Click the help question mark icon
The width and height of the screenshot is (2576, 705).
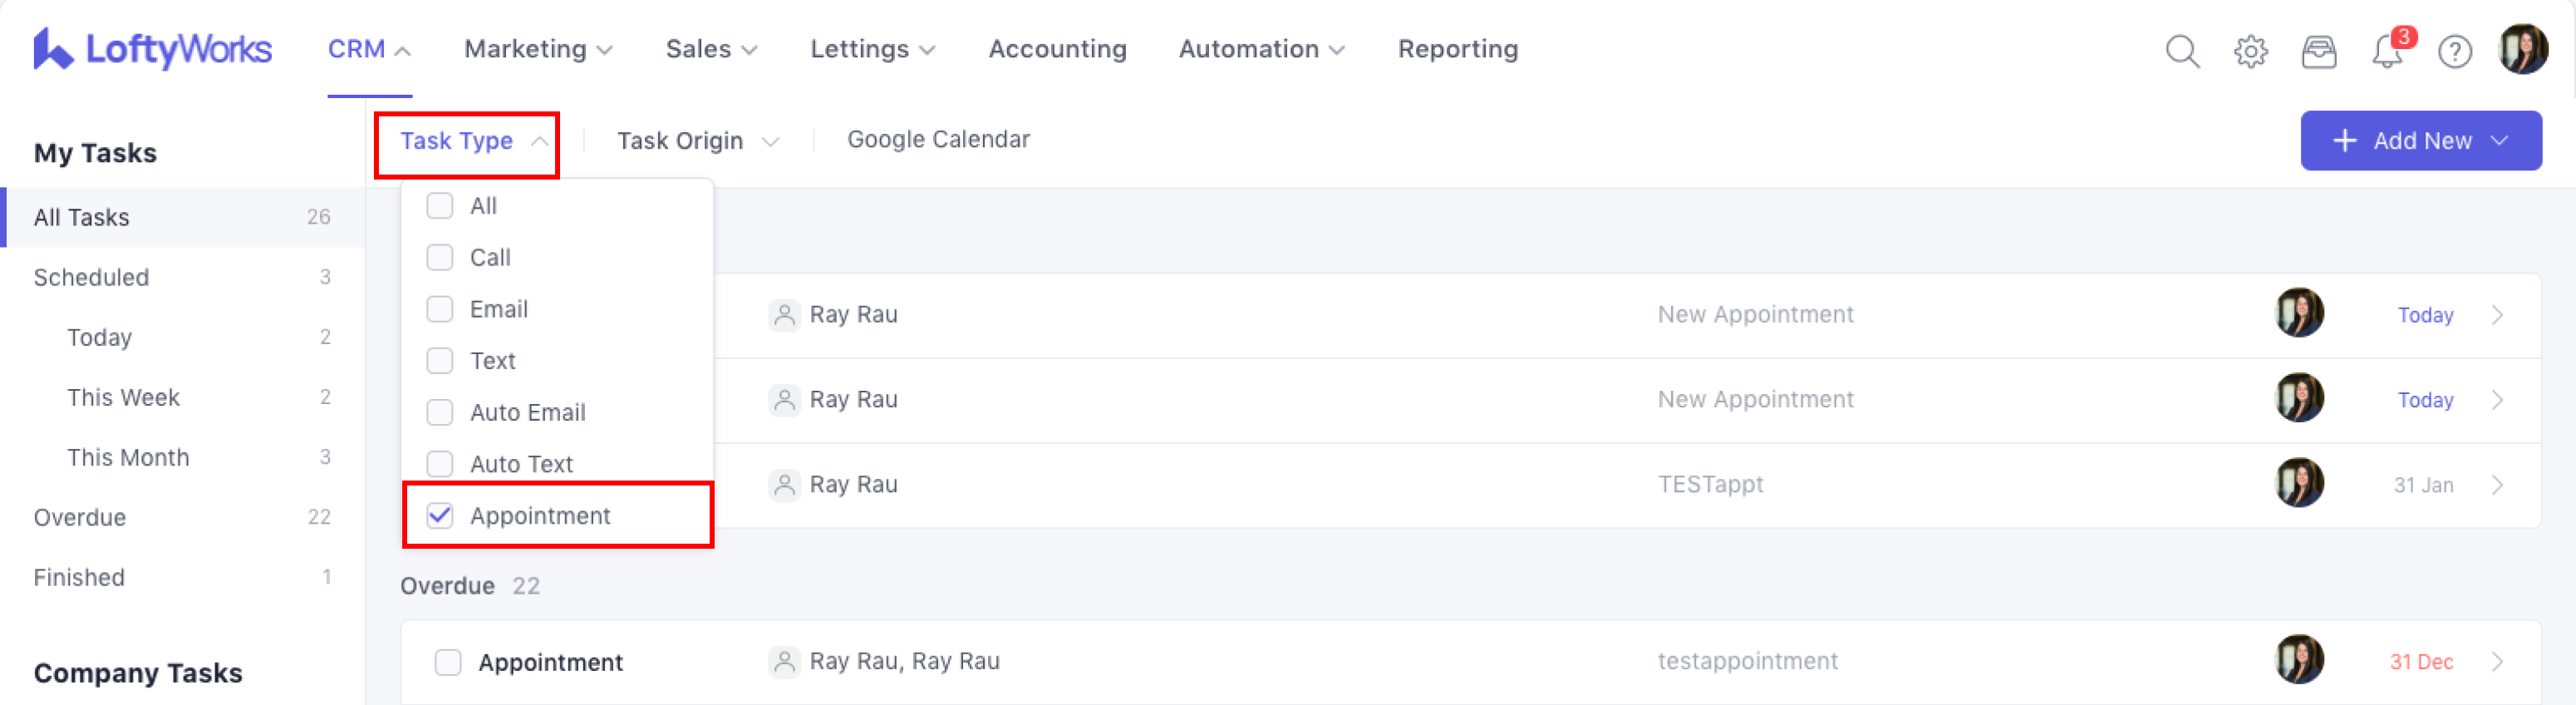click(x=2454, y=50)
